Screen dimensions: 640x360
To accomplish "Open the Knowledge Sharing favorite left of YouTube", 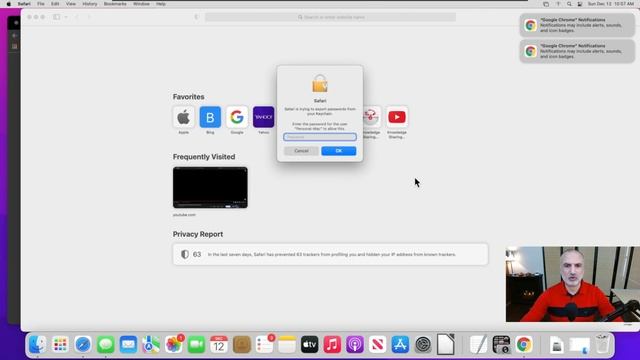I will point(371,117).
